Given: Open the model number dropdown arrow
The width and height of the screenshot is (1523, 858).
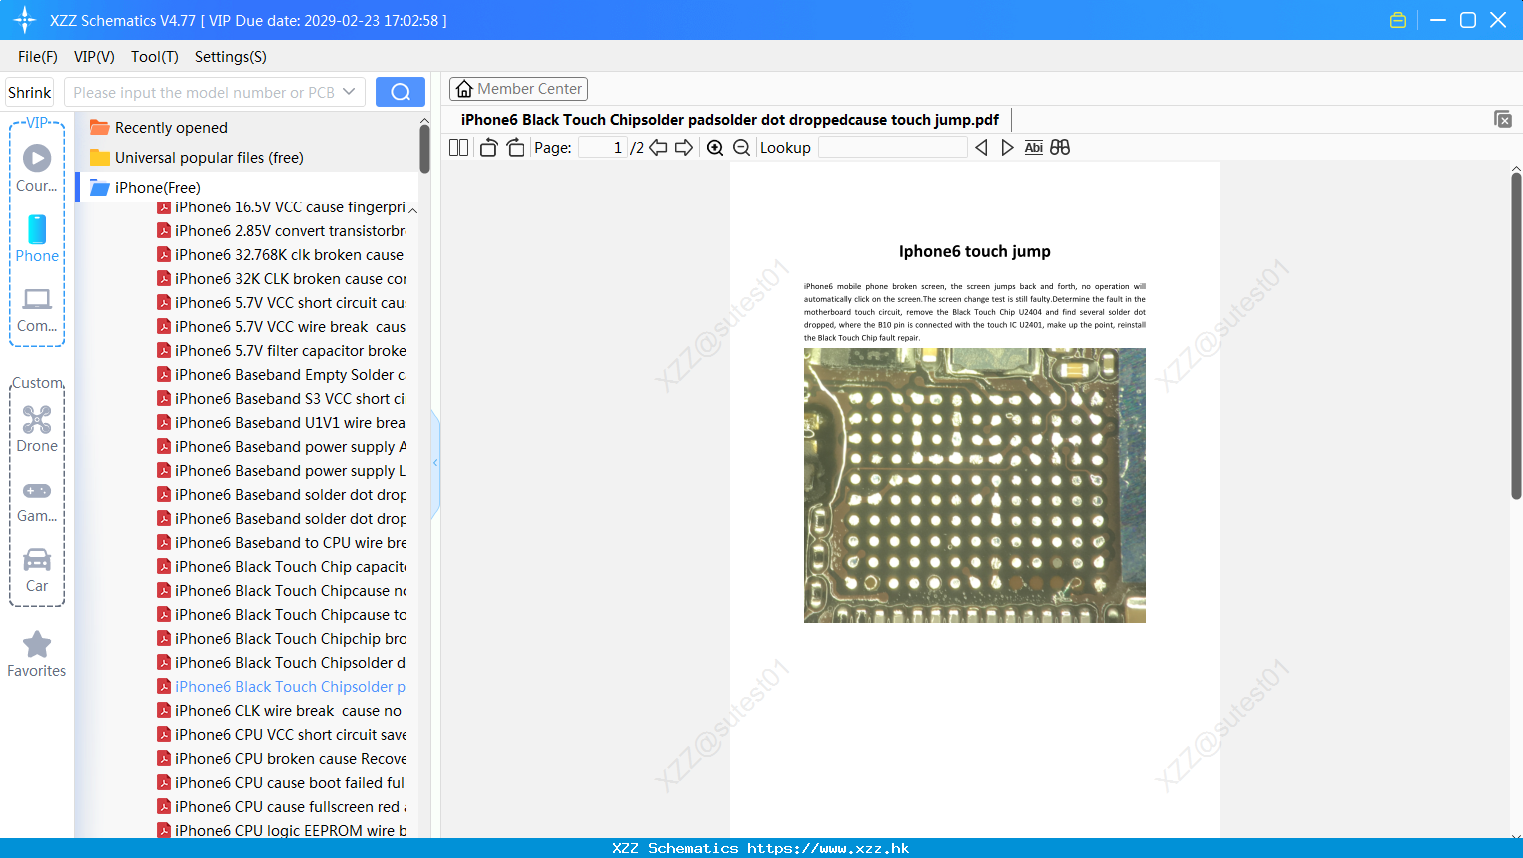Looking at the screenshot, I should point(349,92).
